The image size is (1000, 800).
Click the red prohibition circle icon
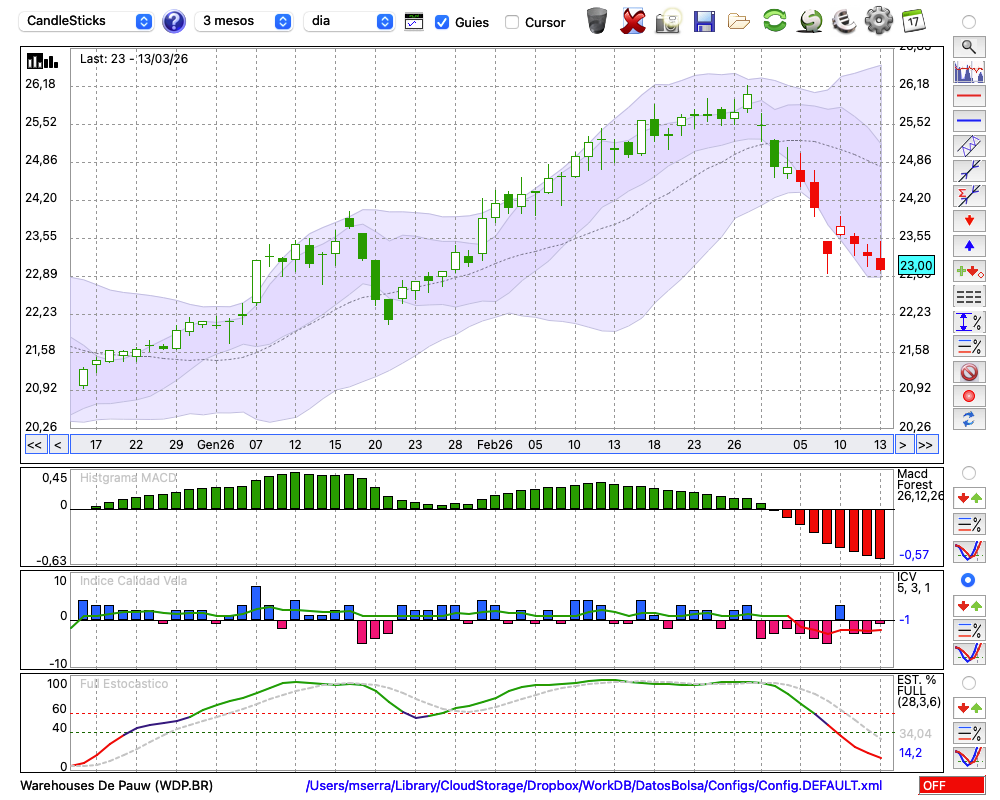pyautogui.click(x=969, y=371)
